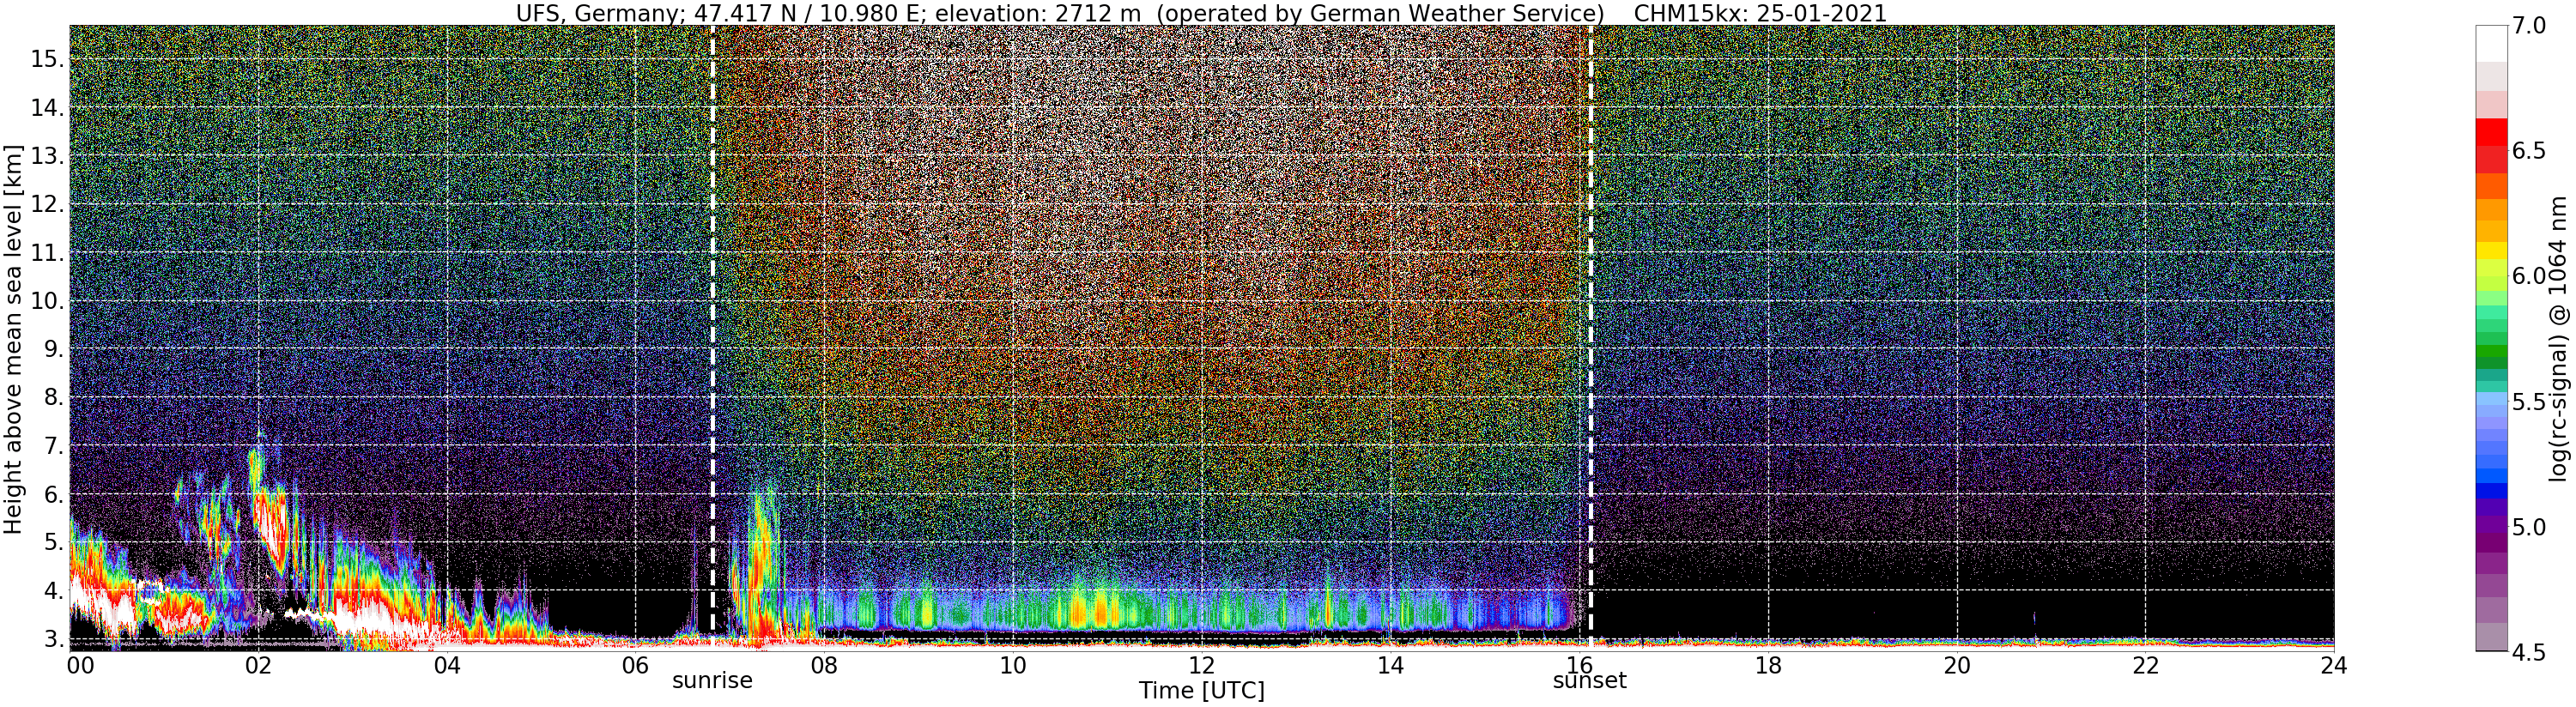Click the sunset label below the axis

[x=1589, y=681]
